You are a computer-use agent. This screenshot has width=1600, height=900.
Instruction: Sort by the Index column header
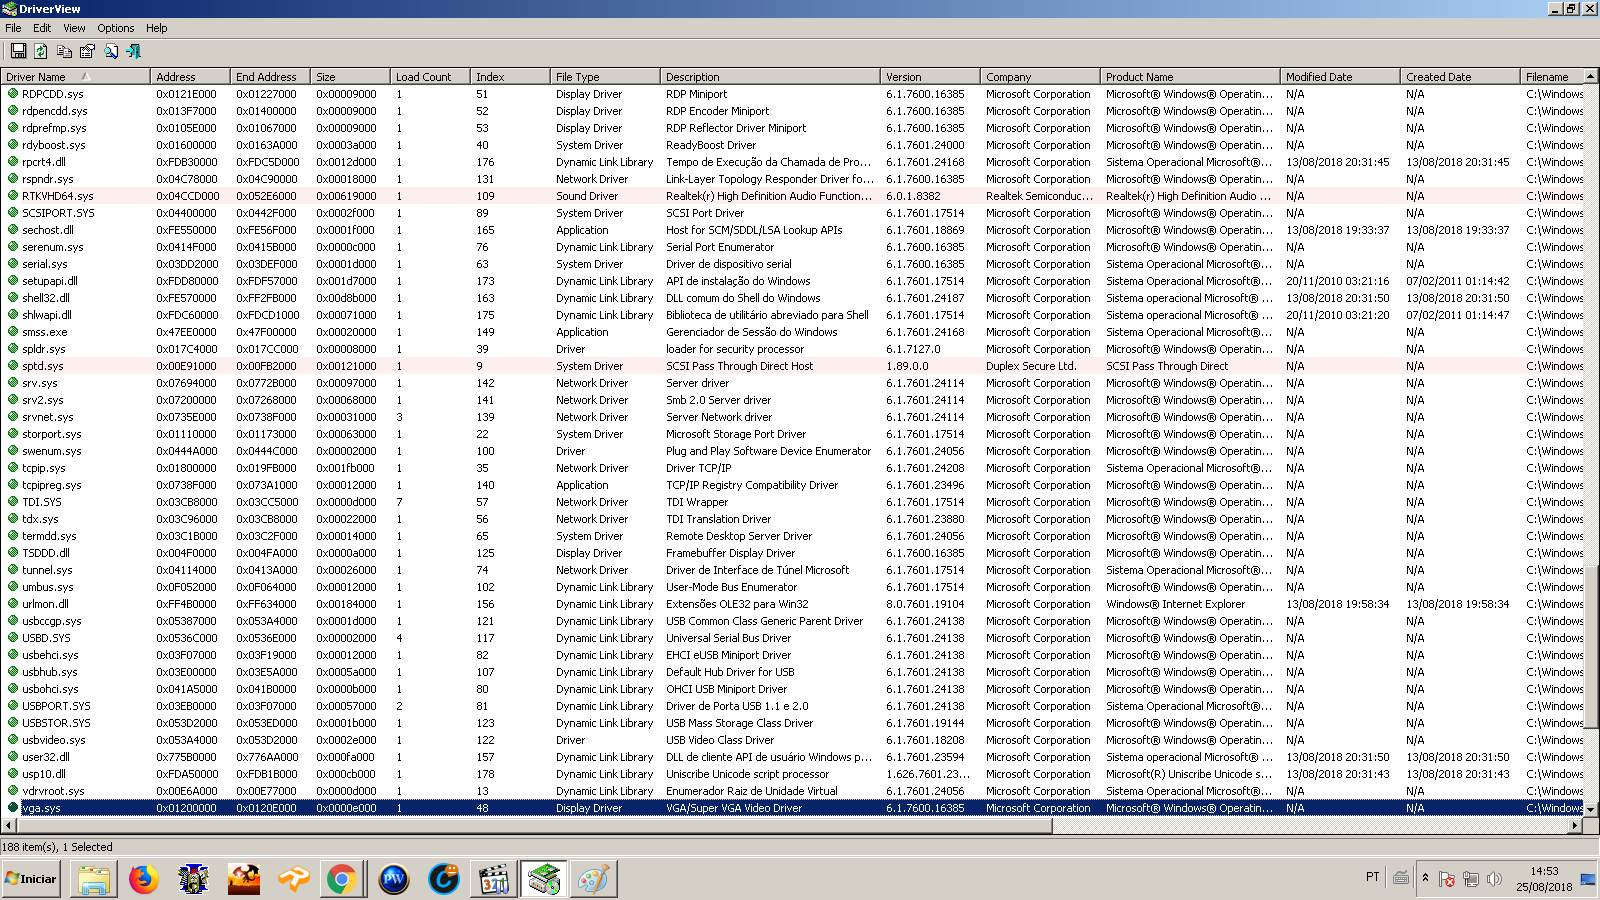tap(510, 77)
